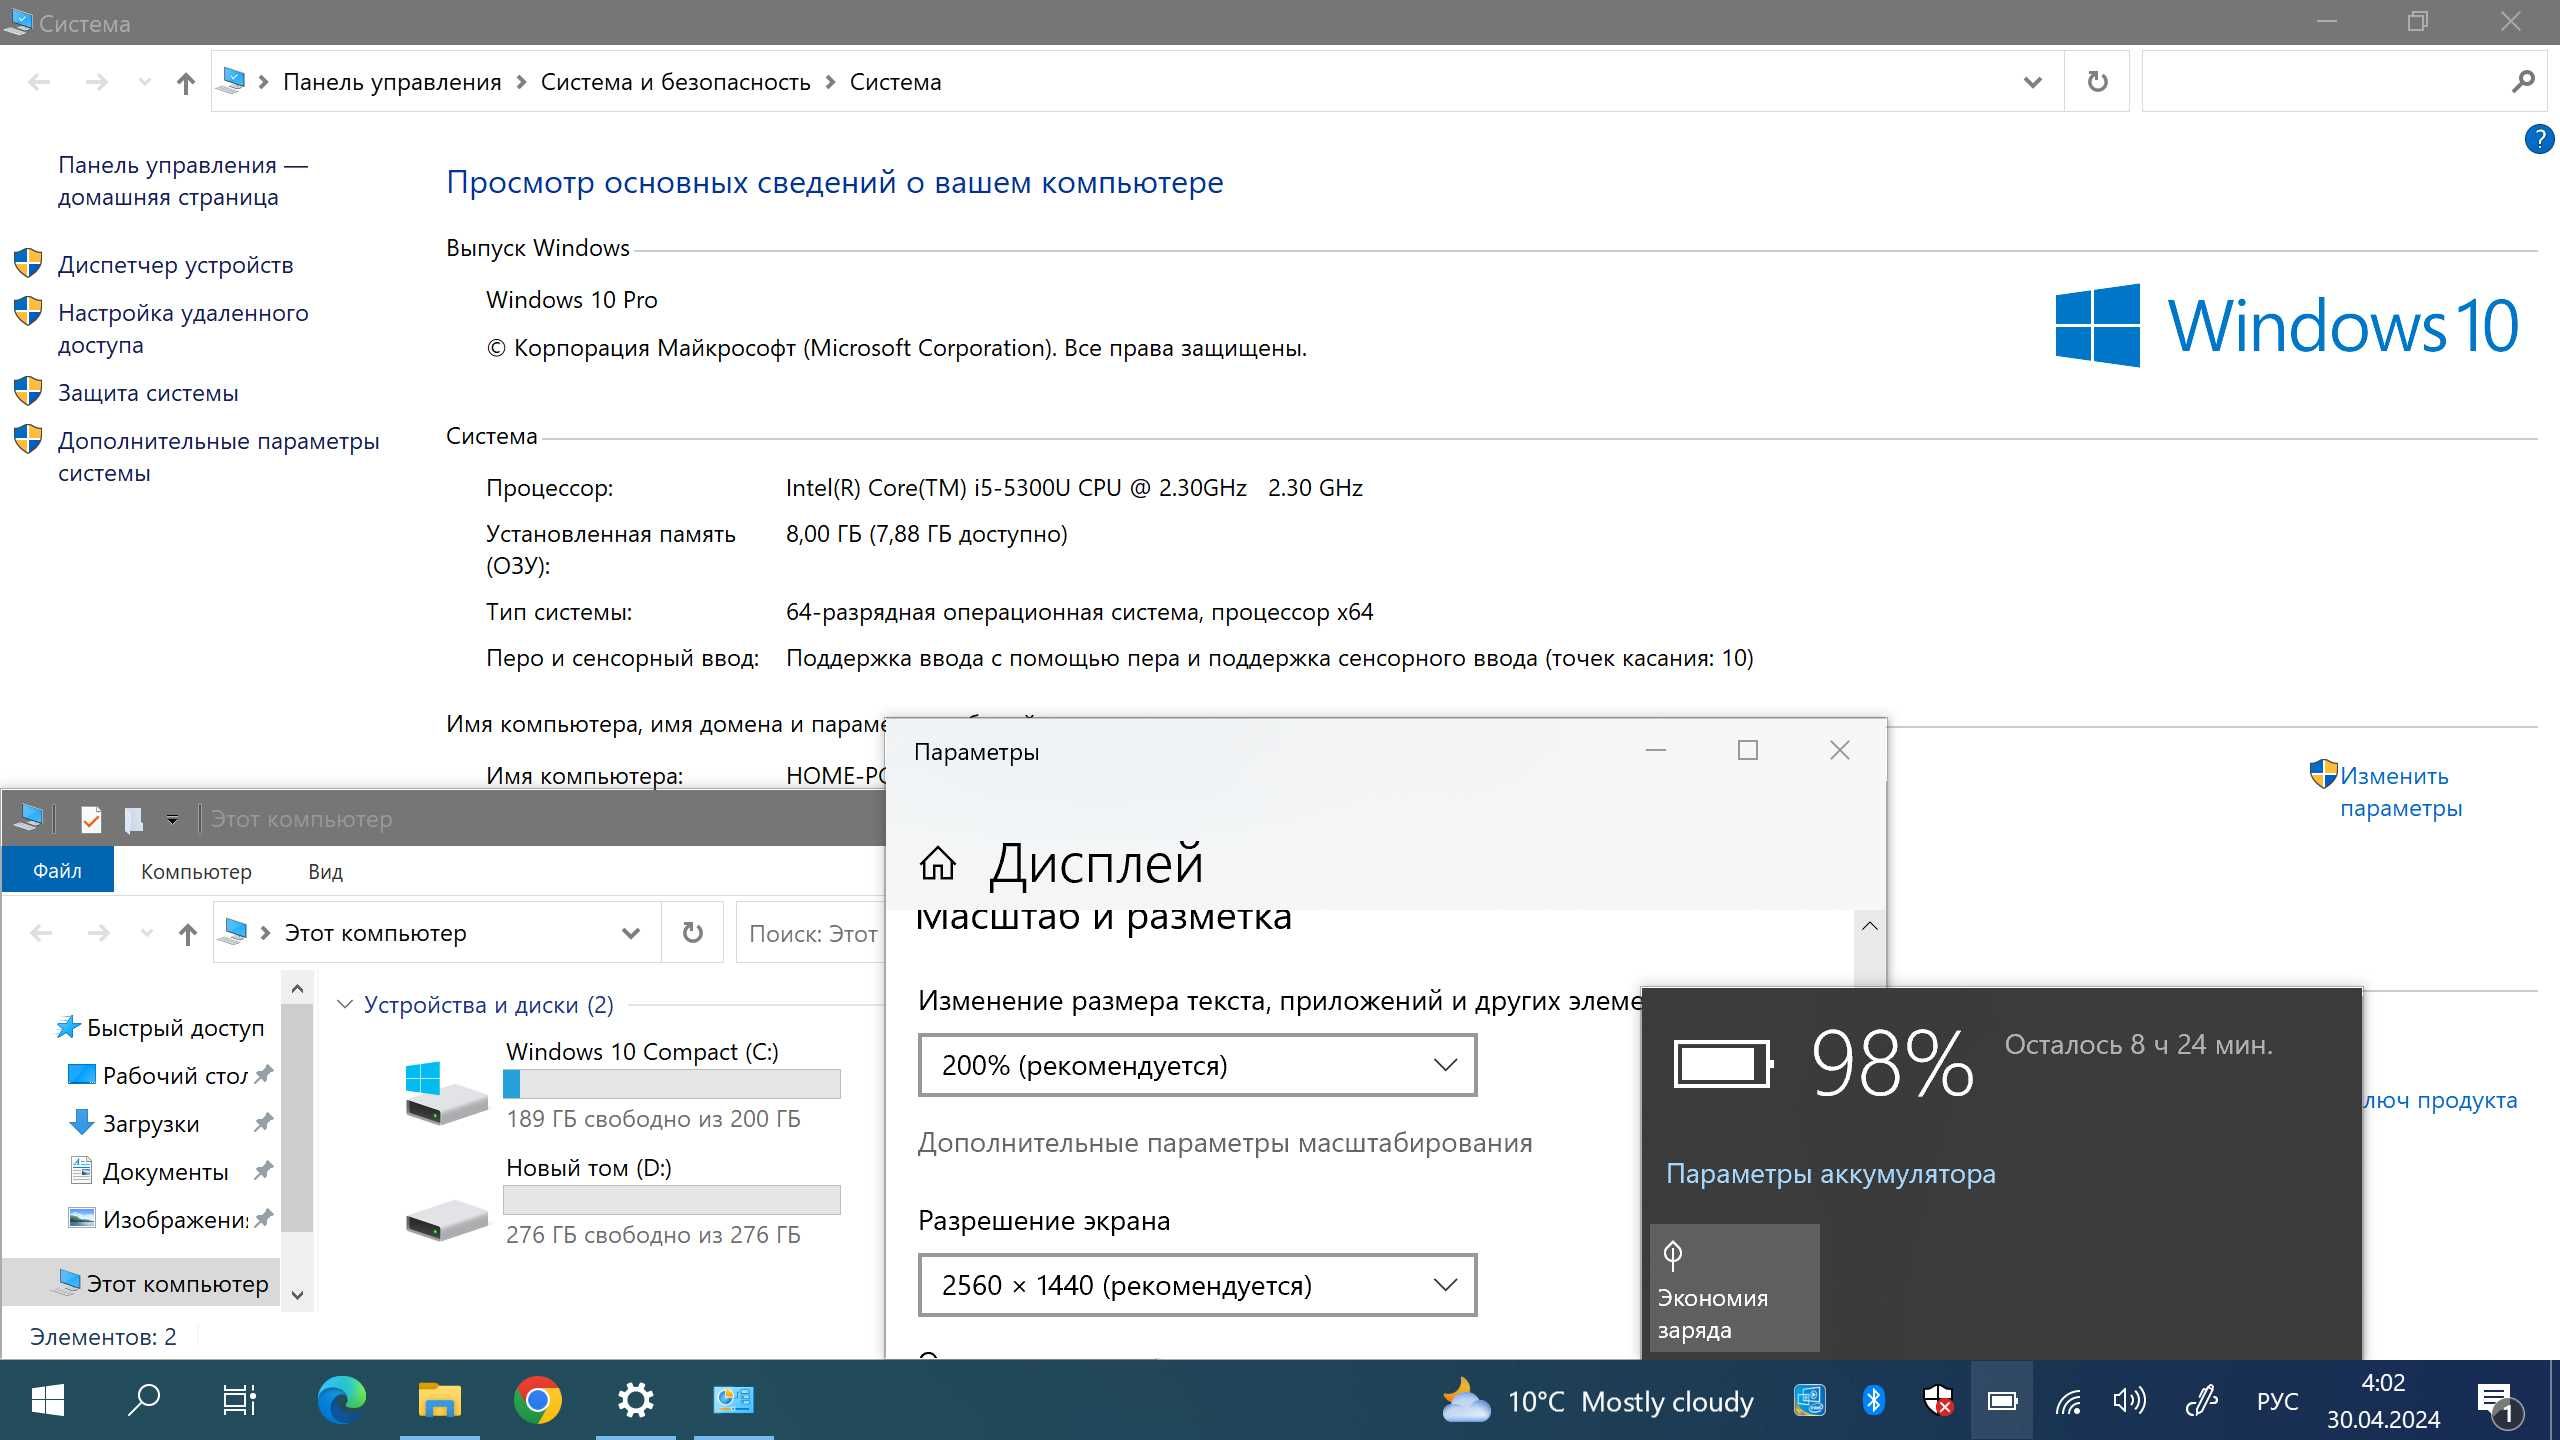Click the Bluetooth tray icon
Screen dimensions: 2560x1440
(x=1874, y=1400)
